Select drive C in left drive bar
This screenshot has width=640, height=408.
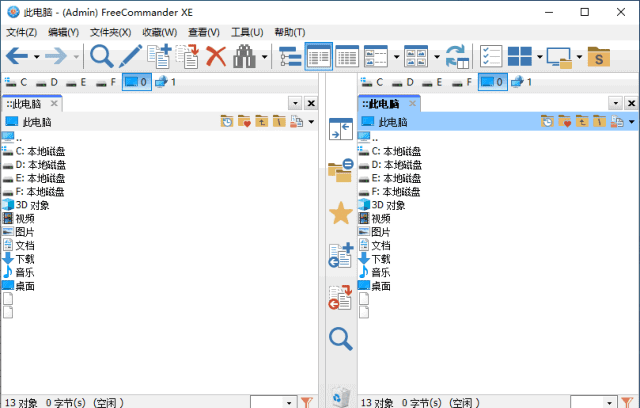(x=16, y=82)
